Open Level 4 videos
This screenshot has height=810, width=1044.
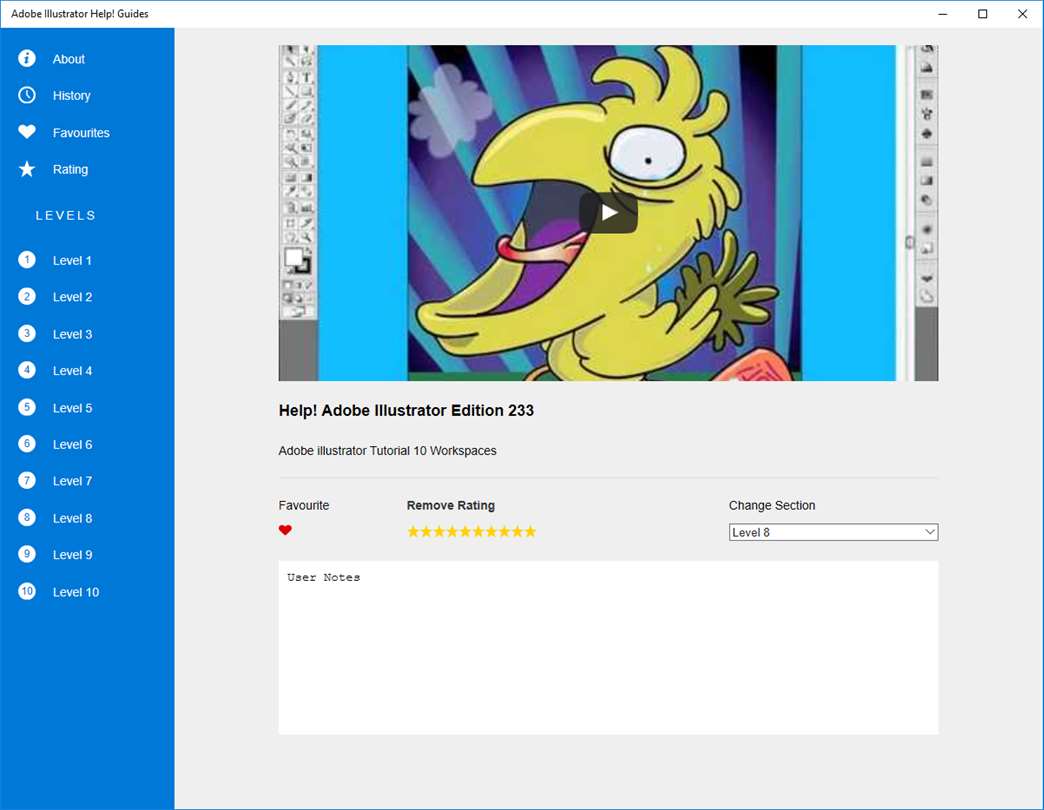72,371
